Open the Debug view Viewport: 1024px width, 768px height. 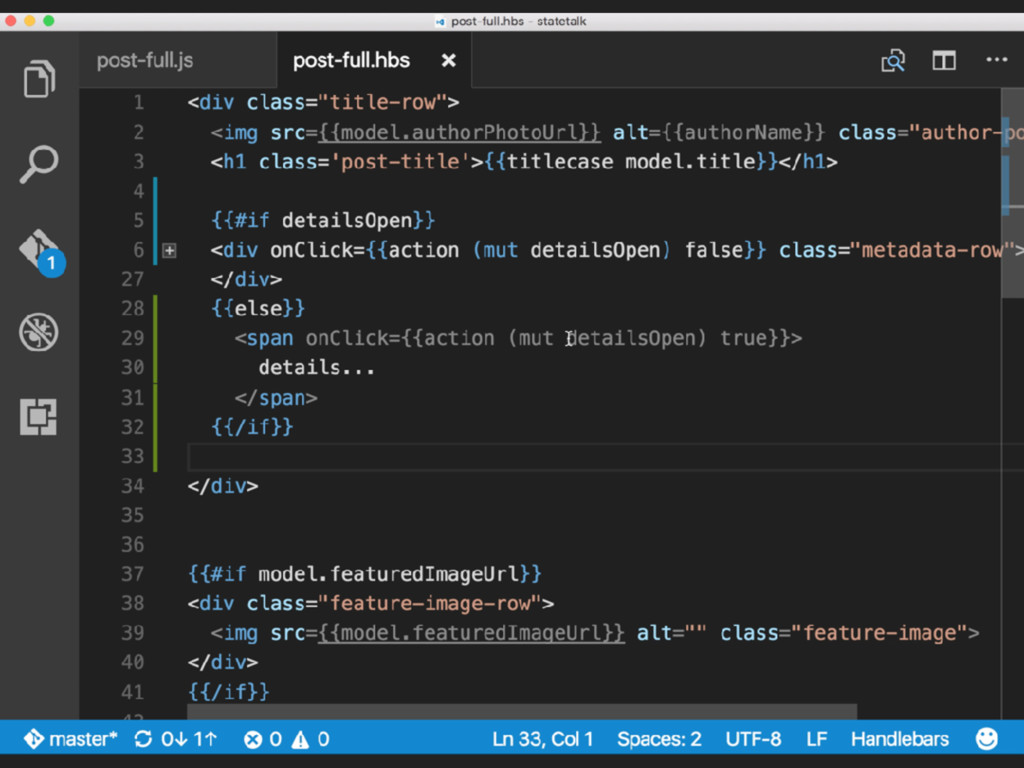point(39,332)
